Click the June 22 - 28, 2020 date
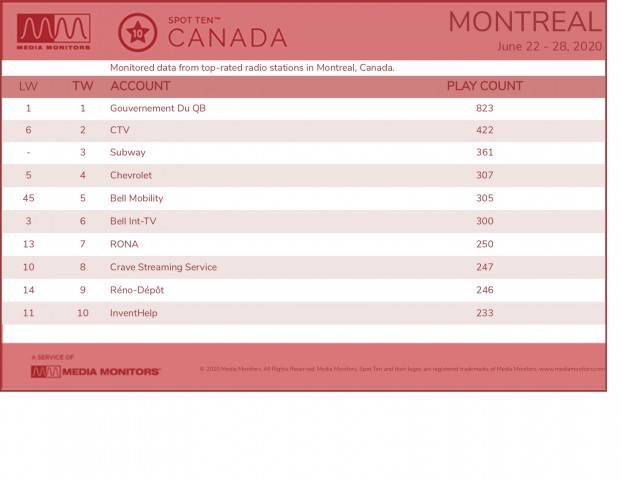622x480 pixels. click(550, 46)
